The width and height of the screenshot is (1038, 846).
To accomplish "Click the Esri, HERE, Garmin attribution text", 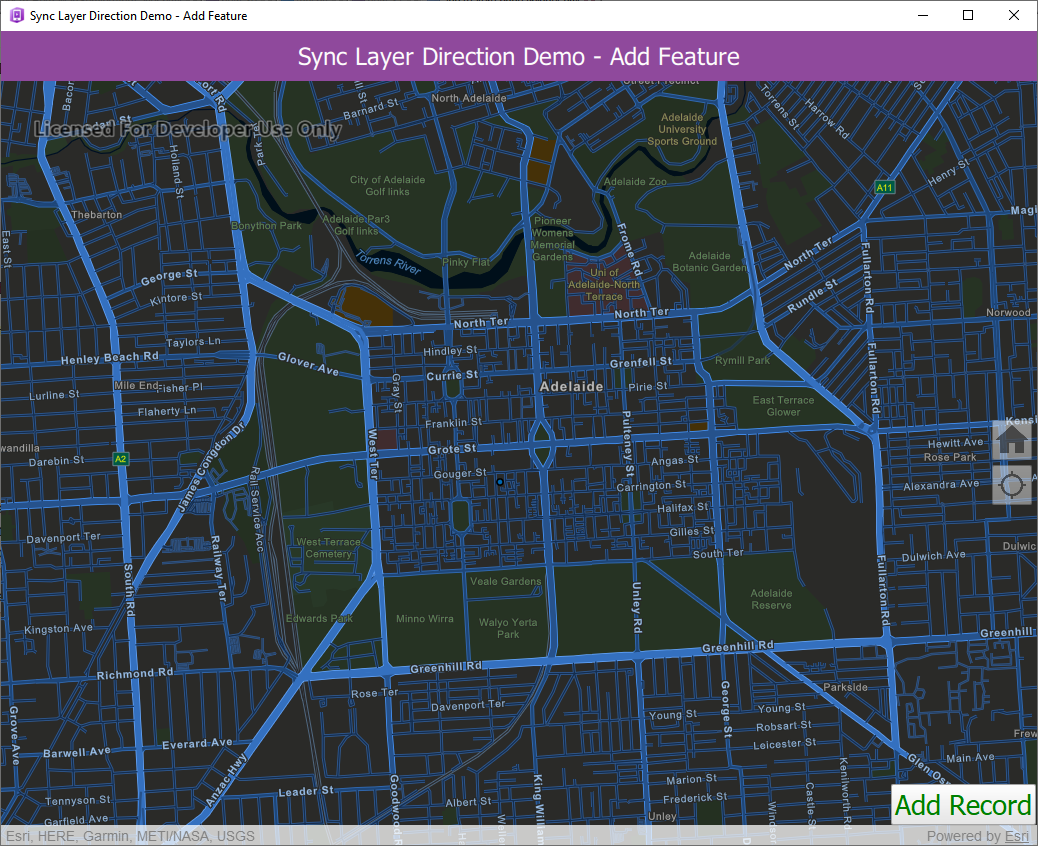I will [130, 836].
